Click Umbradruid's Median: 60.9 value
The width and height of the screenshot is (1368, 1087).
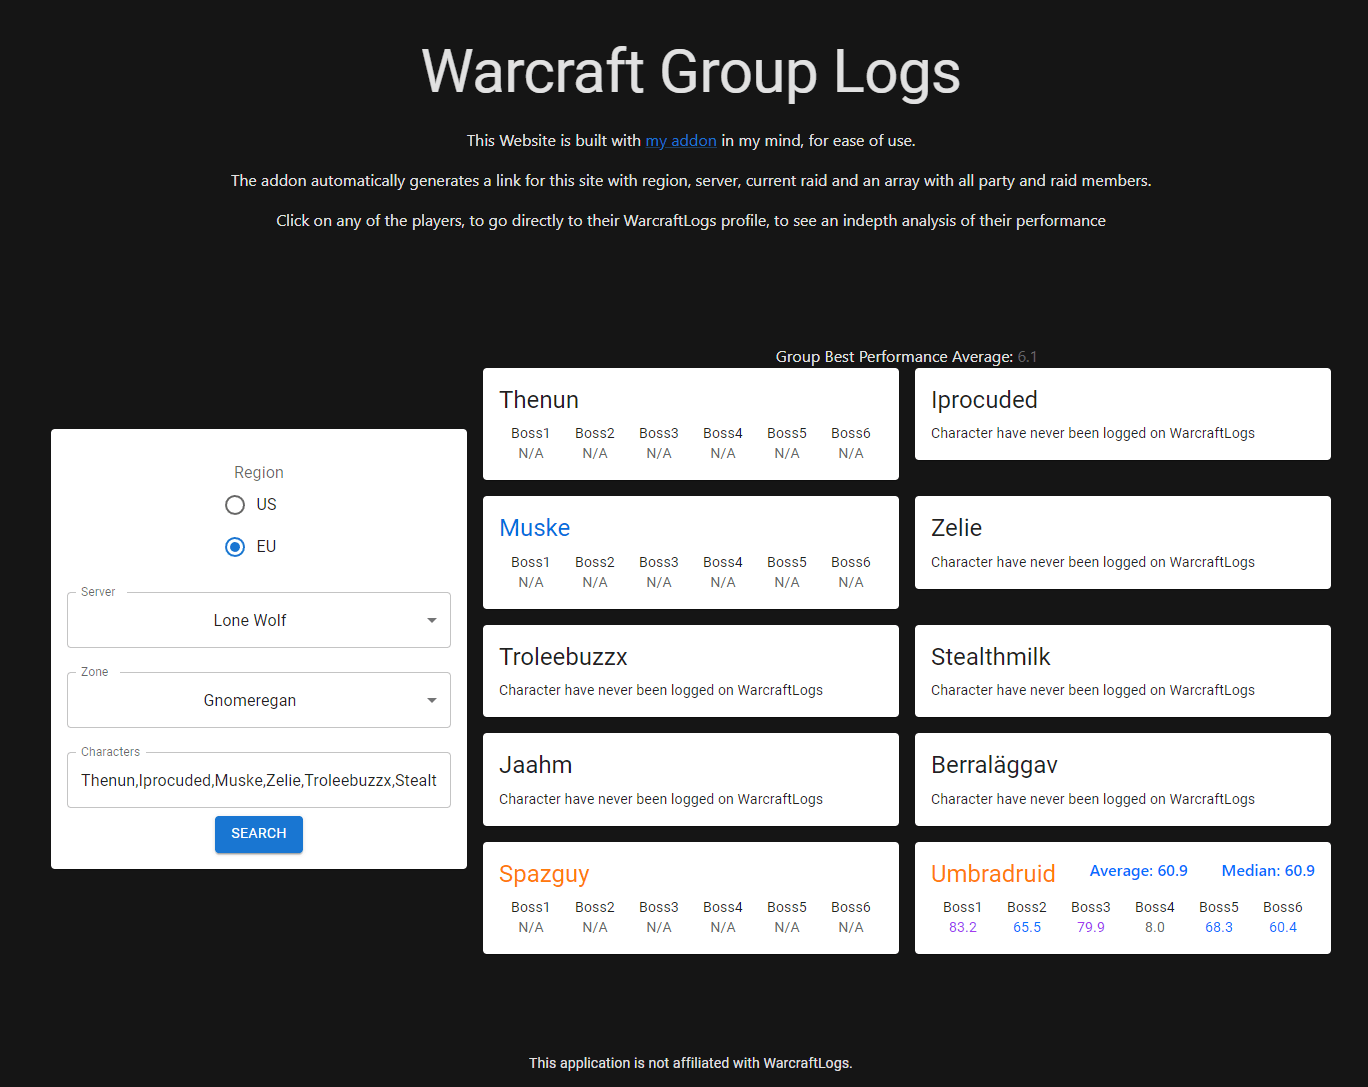(x=1268, y=871)
